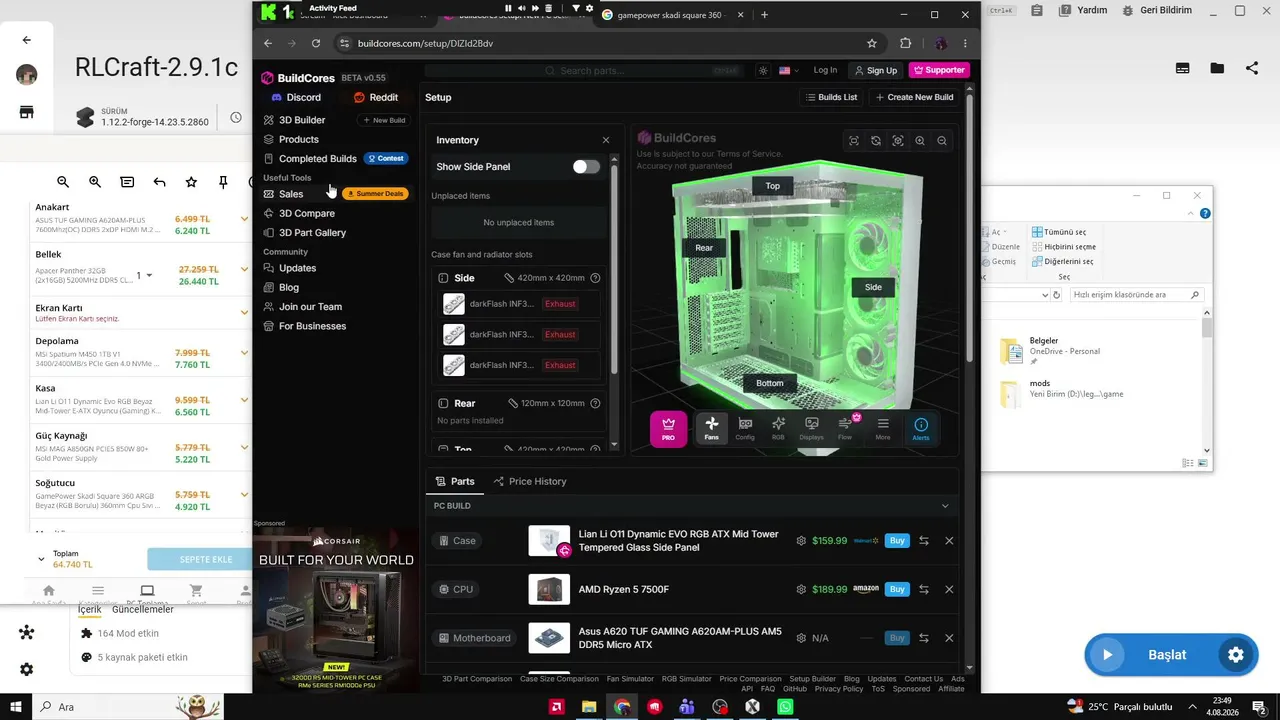Close the Inventory panel
Viewport: 1280px width, 720px height.
pos(605,140)
